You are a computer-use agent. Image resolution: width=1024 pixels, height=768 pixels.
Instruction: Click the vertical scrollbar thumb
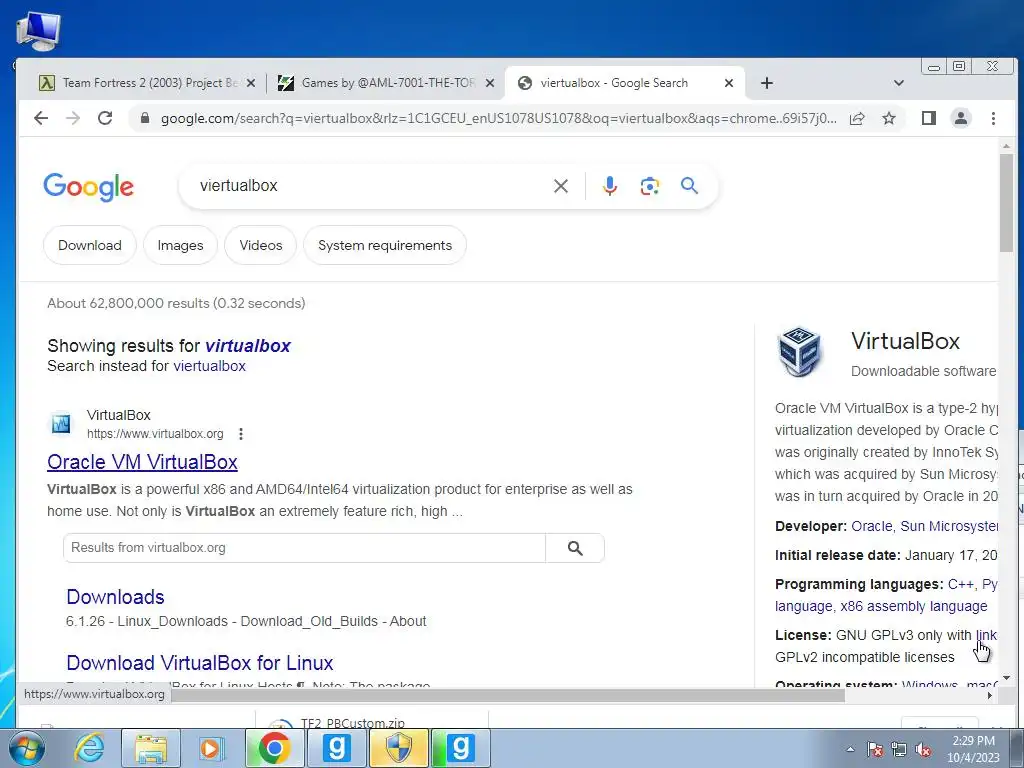coord(1006,202)
